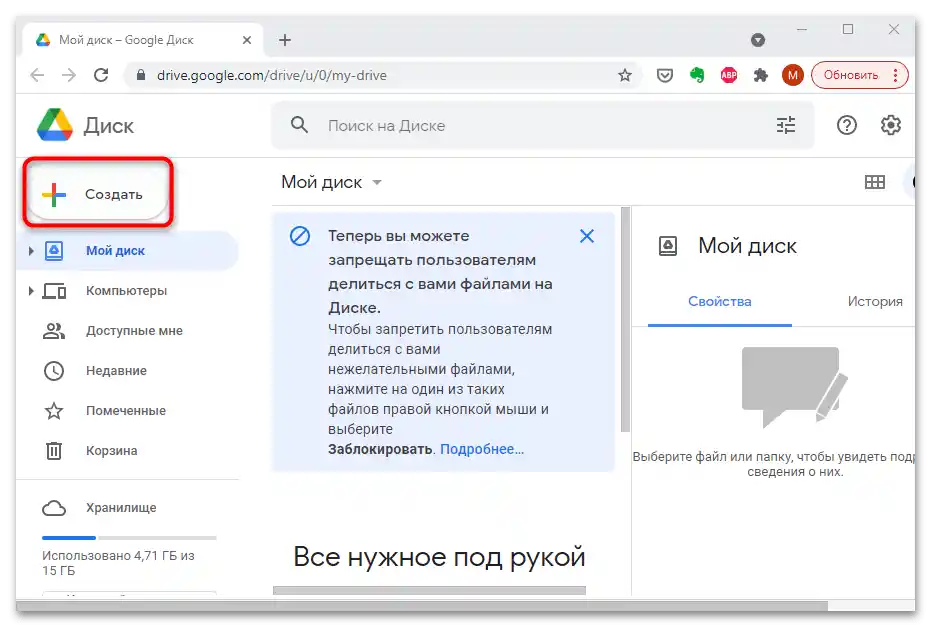Click the Хранилище cloud icon

tap(54, 508)
